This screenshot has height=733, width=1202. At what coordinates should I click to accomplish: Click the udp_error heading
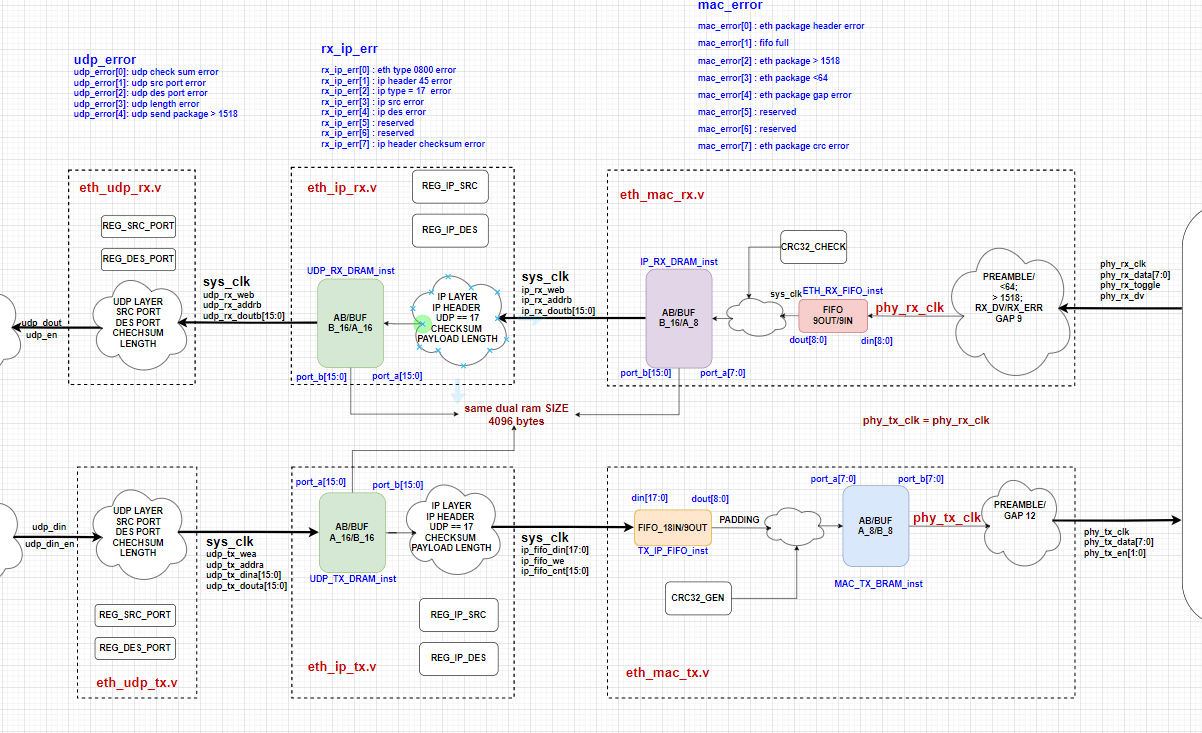click(105, 60)
